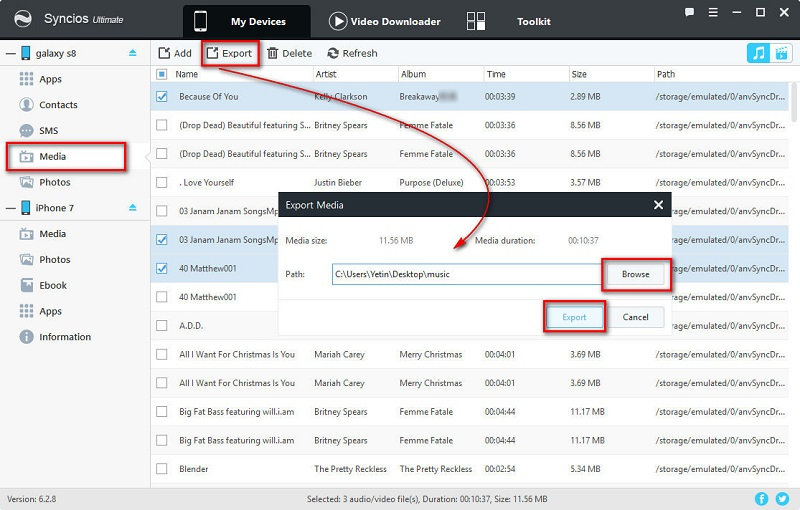Viewport: 800px width, 510px height.
Task: Click the Delete toolbar button
Action: click(x=289, y=53)
